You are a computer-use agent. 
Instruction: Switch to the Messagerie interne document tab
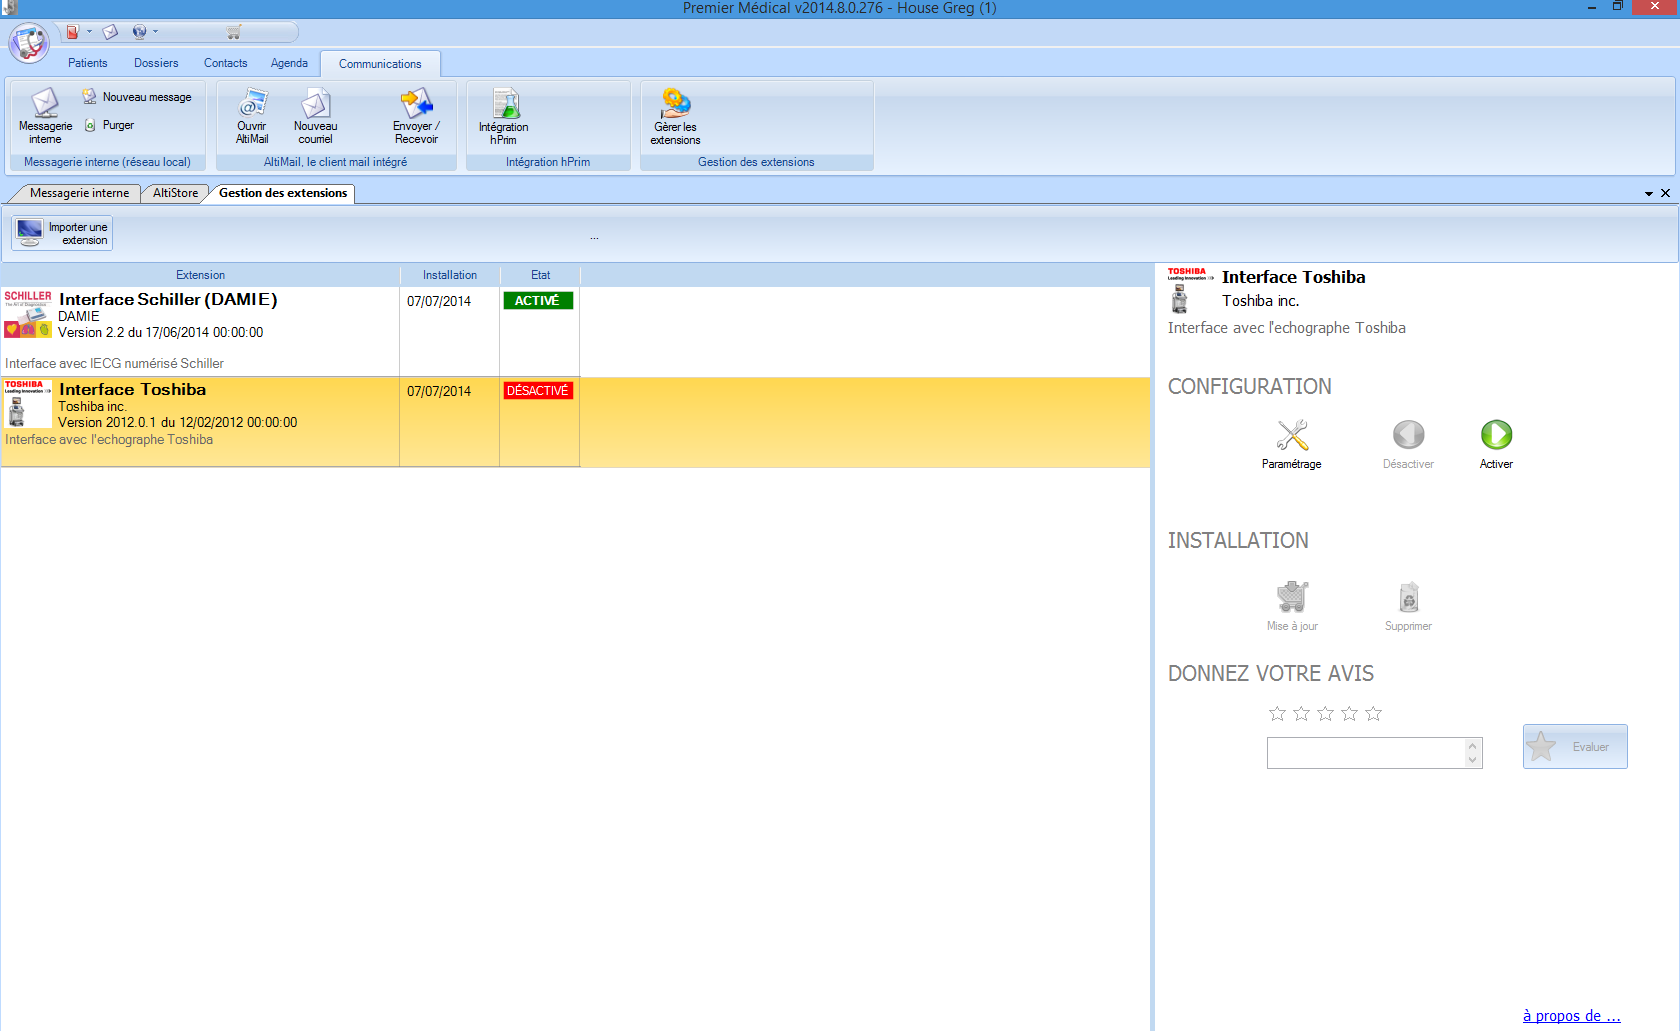[79, 193]
